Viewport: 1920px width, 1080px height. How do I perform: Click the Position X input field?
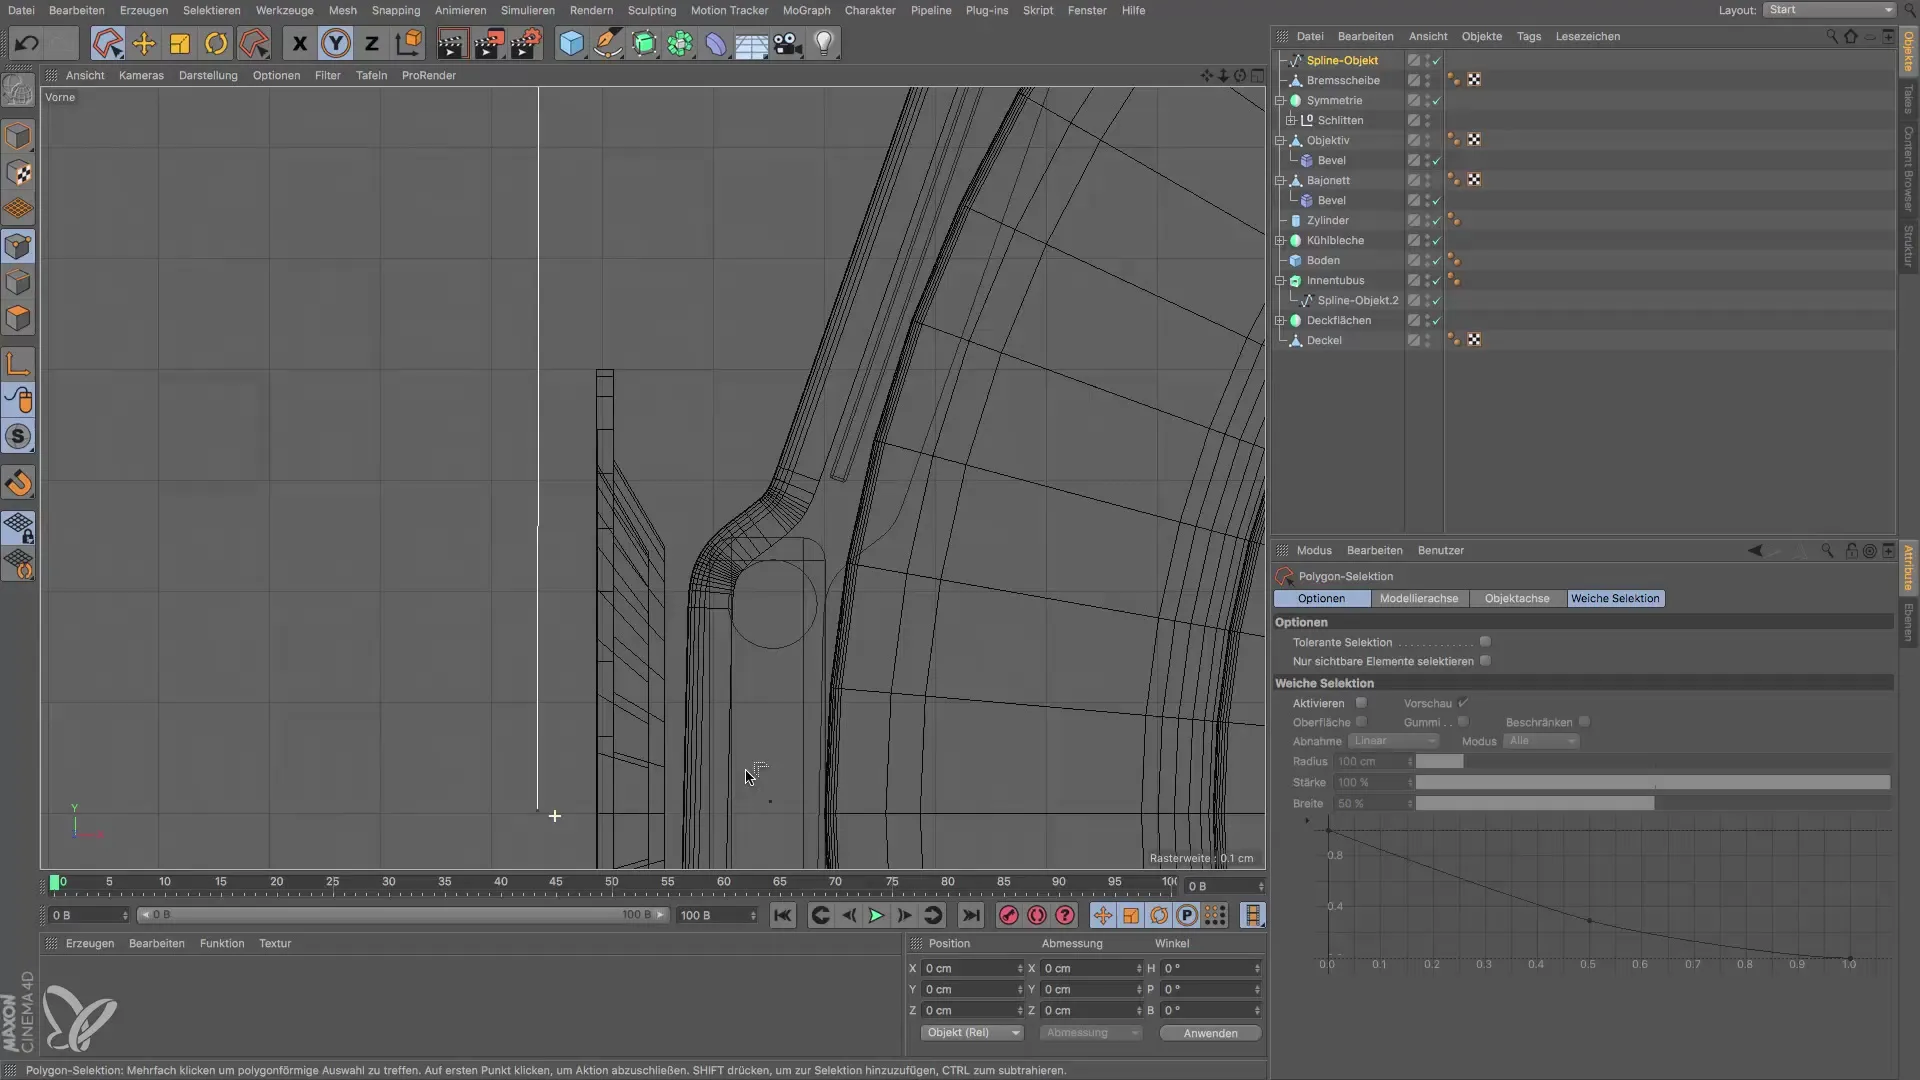[971, 968]
